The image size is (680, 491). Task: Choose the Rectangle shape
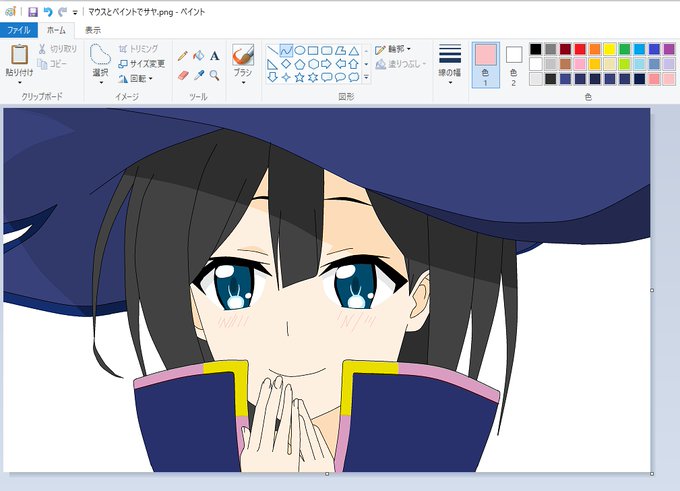coord(313,51)
